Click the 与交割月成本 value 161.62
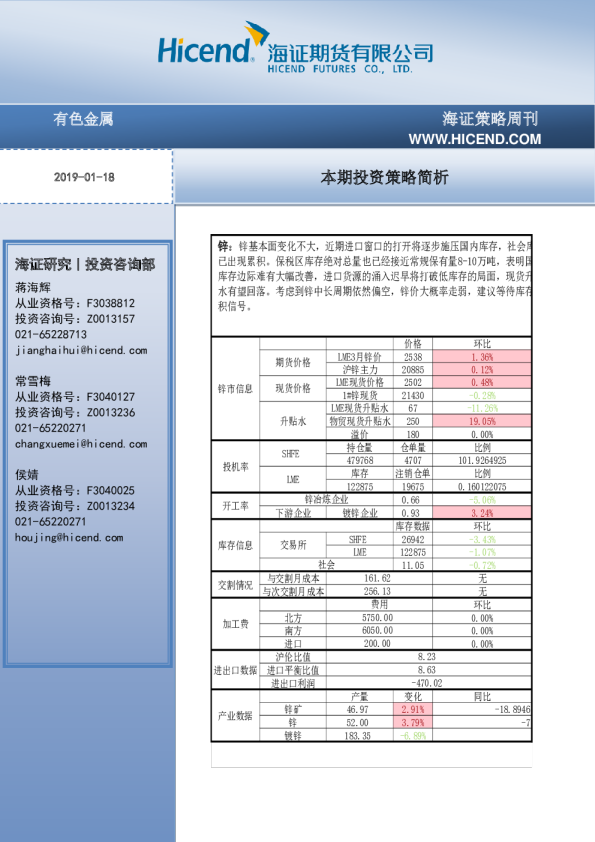The image size is (595, 842). point(377,578)
